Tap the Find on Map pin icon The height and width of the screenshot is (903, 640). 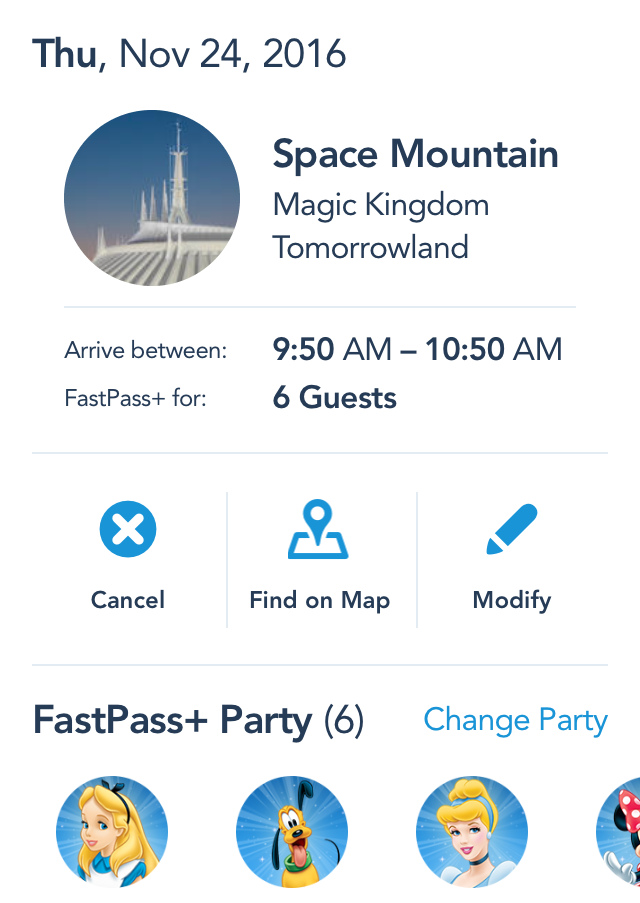coord(318,529)
